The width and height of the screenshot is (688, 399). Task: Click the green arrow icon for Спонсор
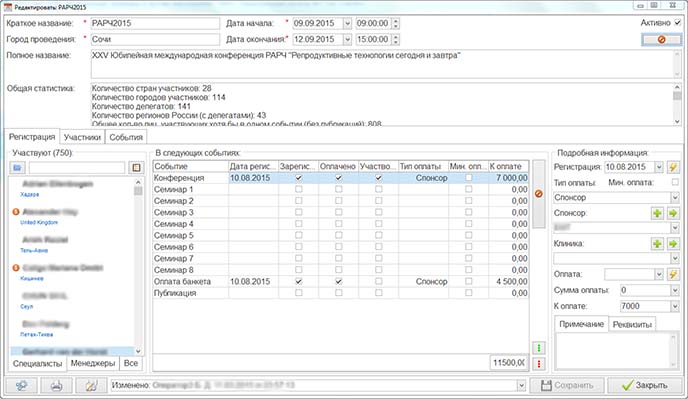tap(673, 213)
